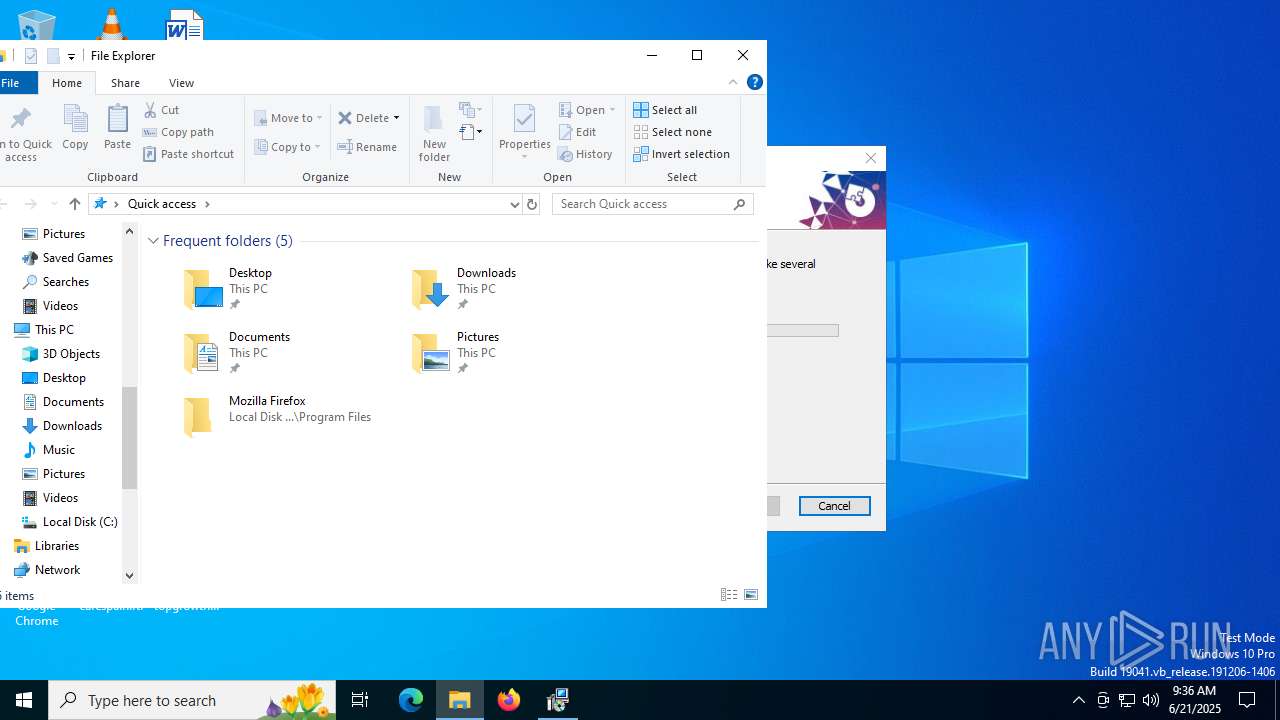Select Searches in the navigation pane
This screenshot has width=1280, height=720.
tap(56, 282)
